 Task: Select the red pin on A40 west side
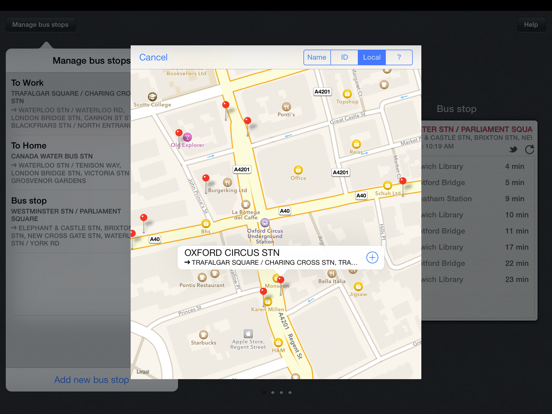(143, 218)
